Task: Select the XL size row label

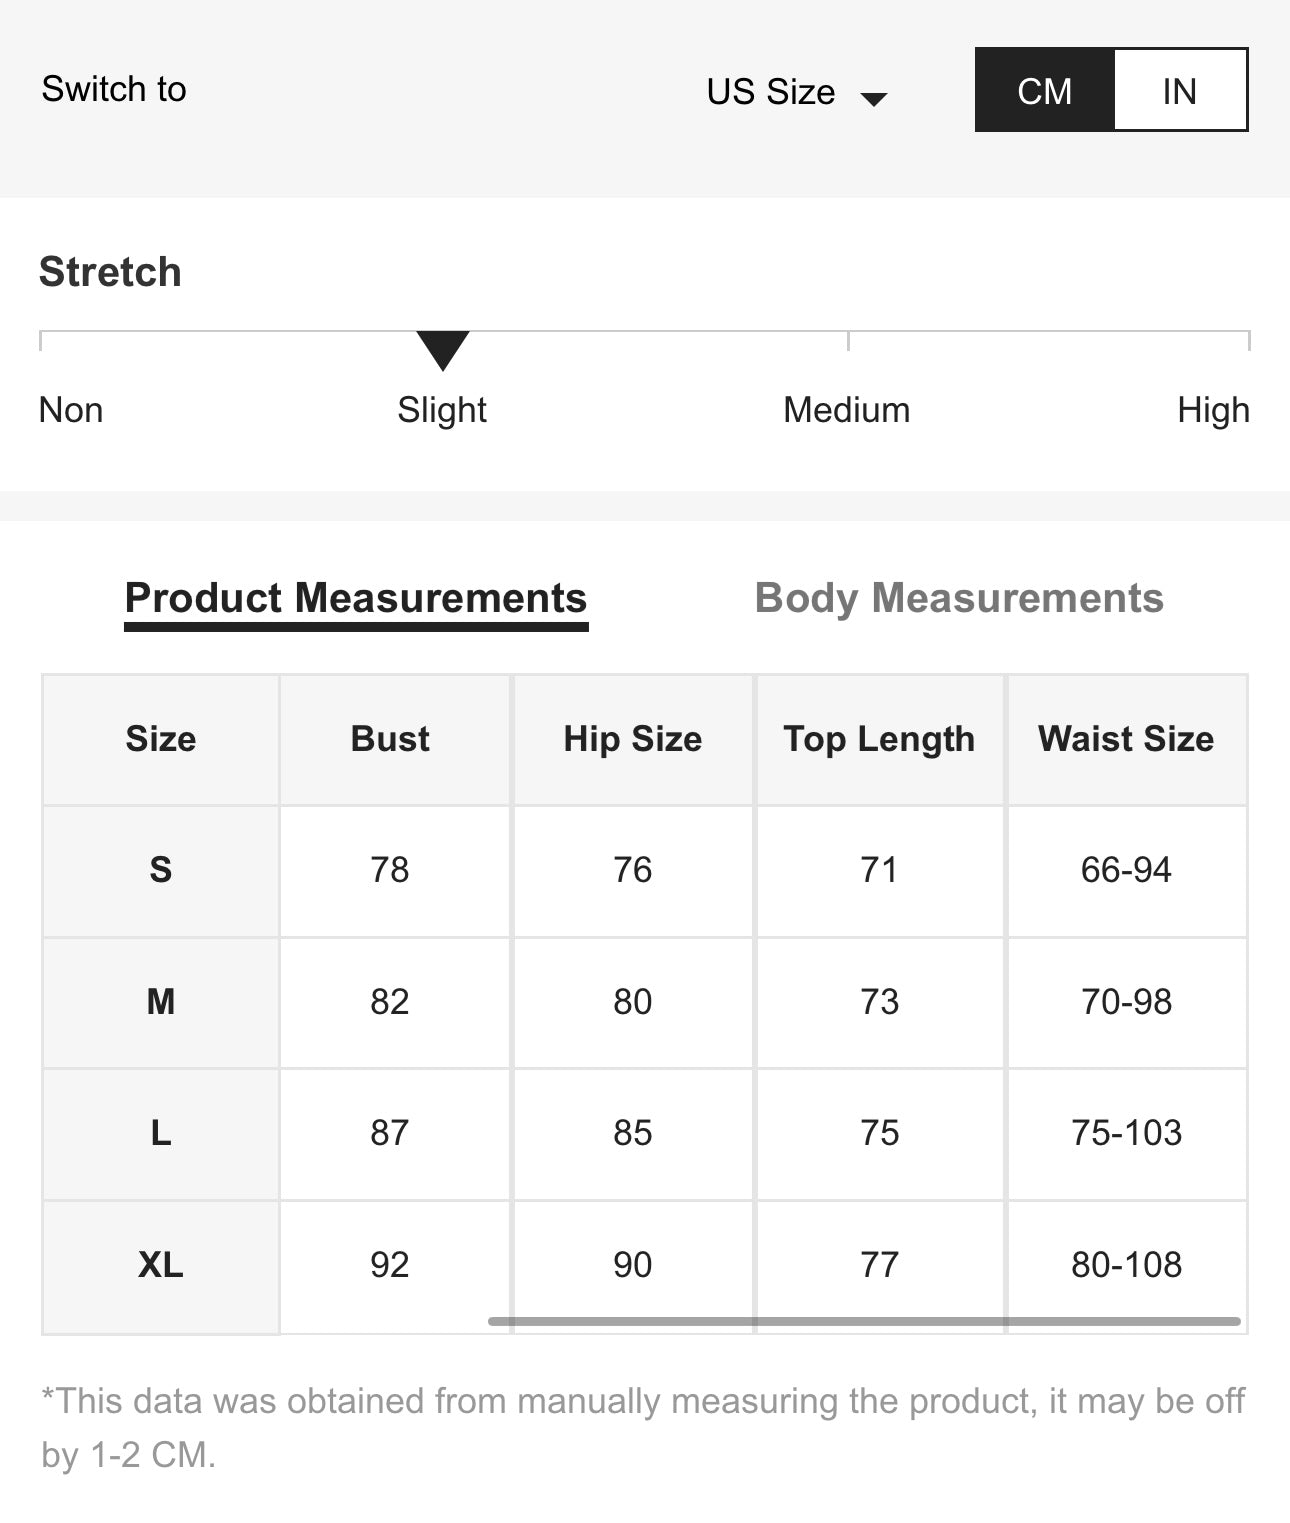Action: [x=161, y=1265]
